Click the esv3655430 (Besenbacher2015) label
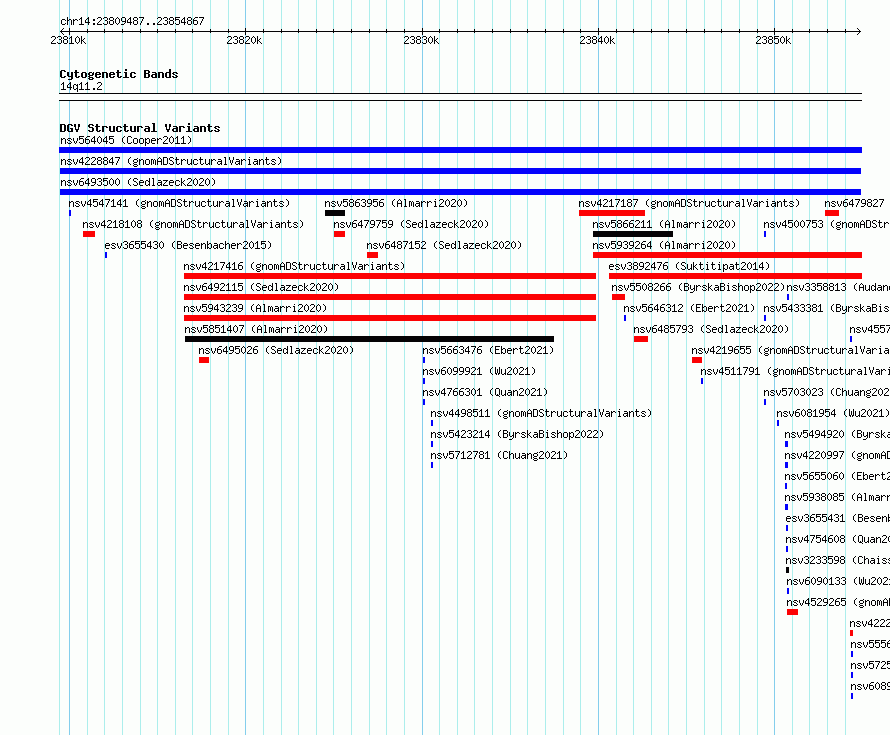The width and height of the screenshot is (890, 735). pos(188,245)
